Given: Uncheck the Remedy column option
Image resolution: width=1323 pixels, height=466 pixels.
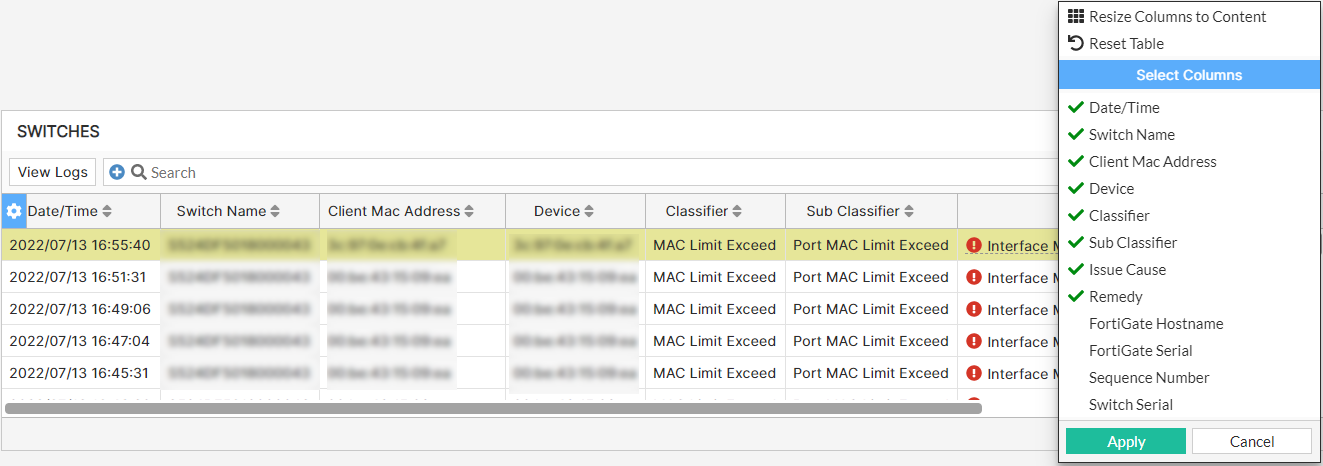Looking at the screenshot, I should tap(1115, 297).
